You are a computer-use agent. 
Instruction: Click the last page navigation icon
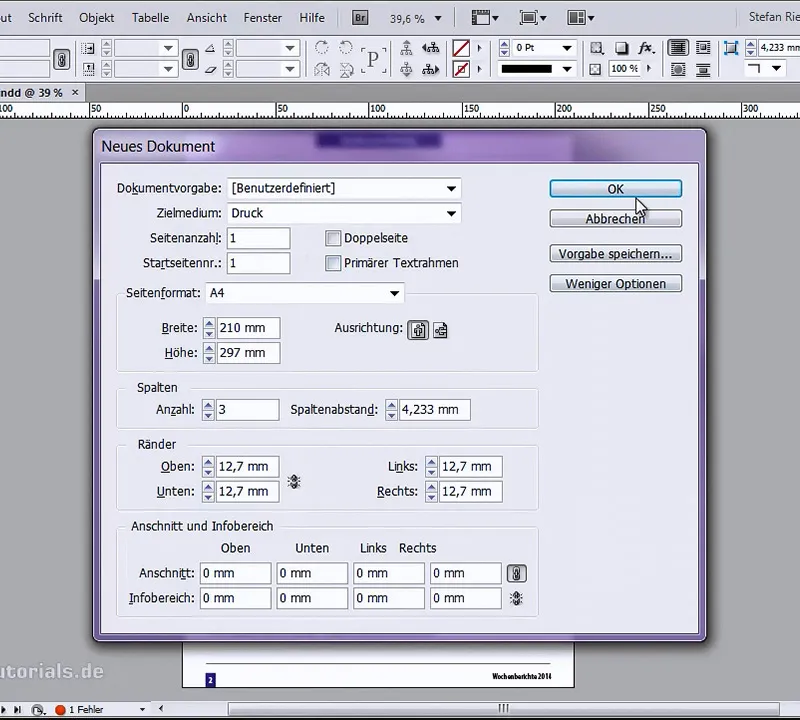pos(17,709)
